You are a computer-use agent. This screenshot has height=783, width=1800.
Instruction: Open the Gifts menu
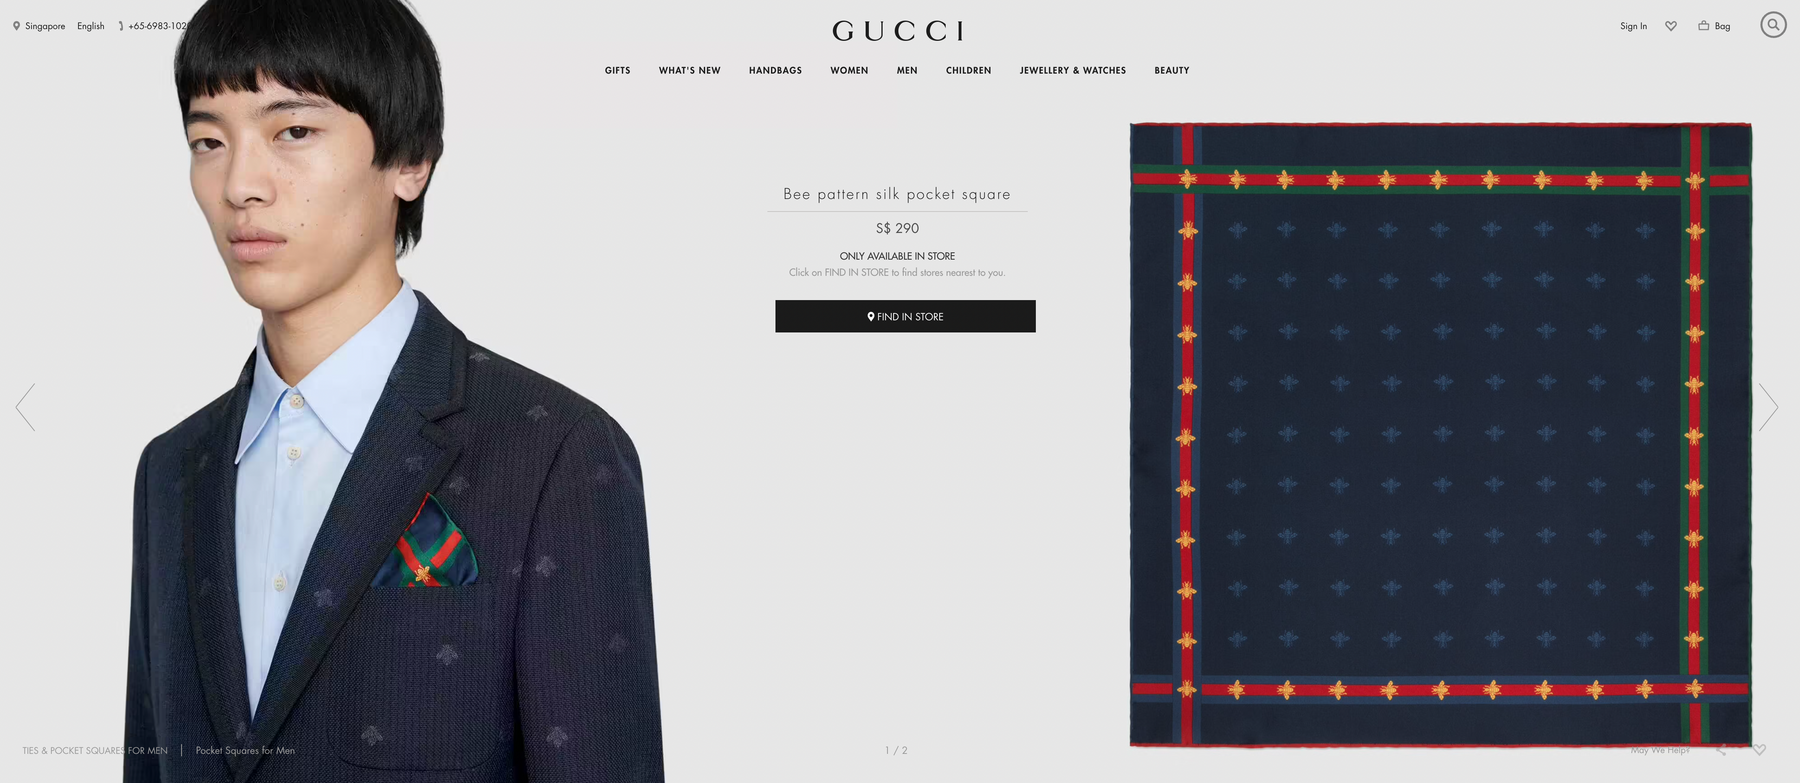[617, 70]
